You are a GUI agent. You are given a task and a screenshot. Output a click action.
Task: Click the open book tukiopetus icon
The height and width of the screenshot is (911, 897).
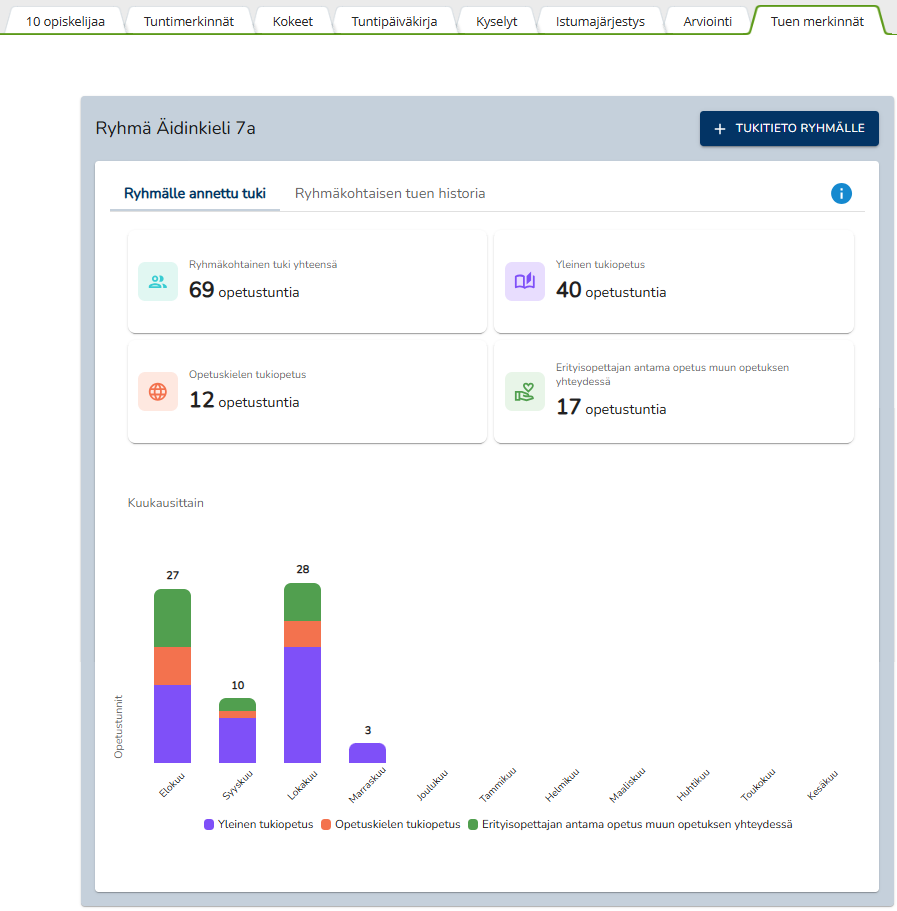point(525,282)
